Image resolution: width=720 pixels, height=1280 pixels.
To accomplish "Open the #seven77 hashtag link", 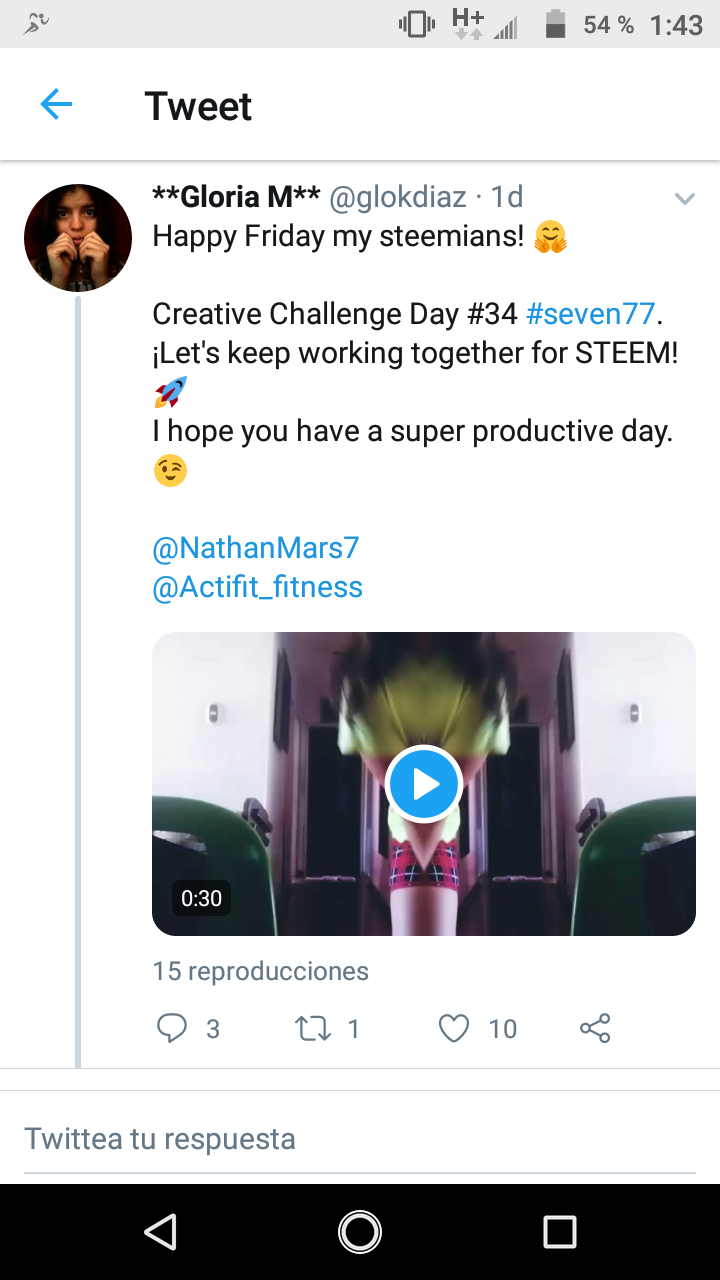I will [590, 314].
